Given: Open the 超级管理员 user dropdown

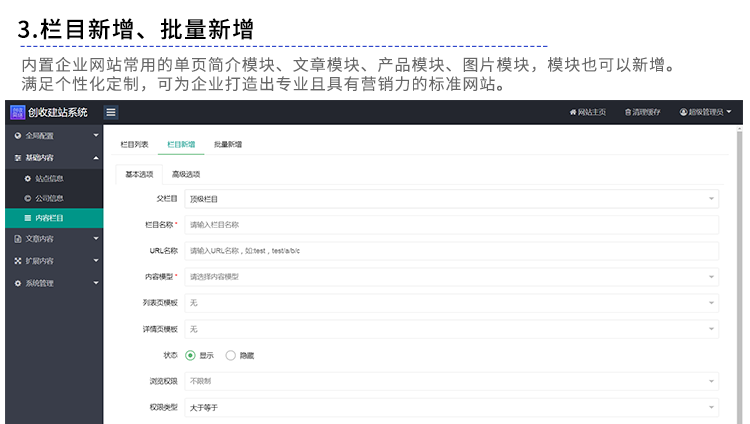Looking at the screenshot, I should (x=706, y=112).
